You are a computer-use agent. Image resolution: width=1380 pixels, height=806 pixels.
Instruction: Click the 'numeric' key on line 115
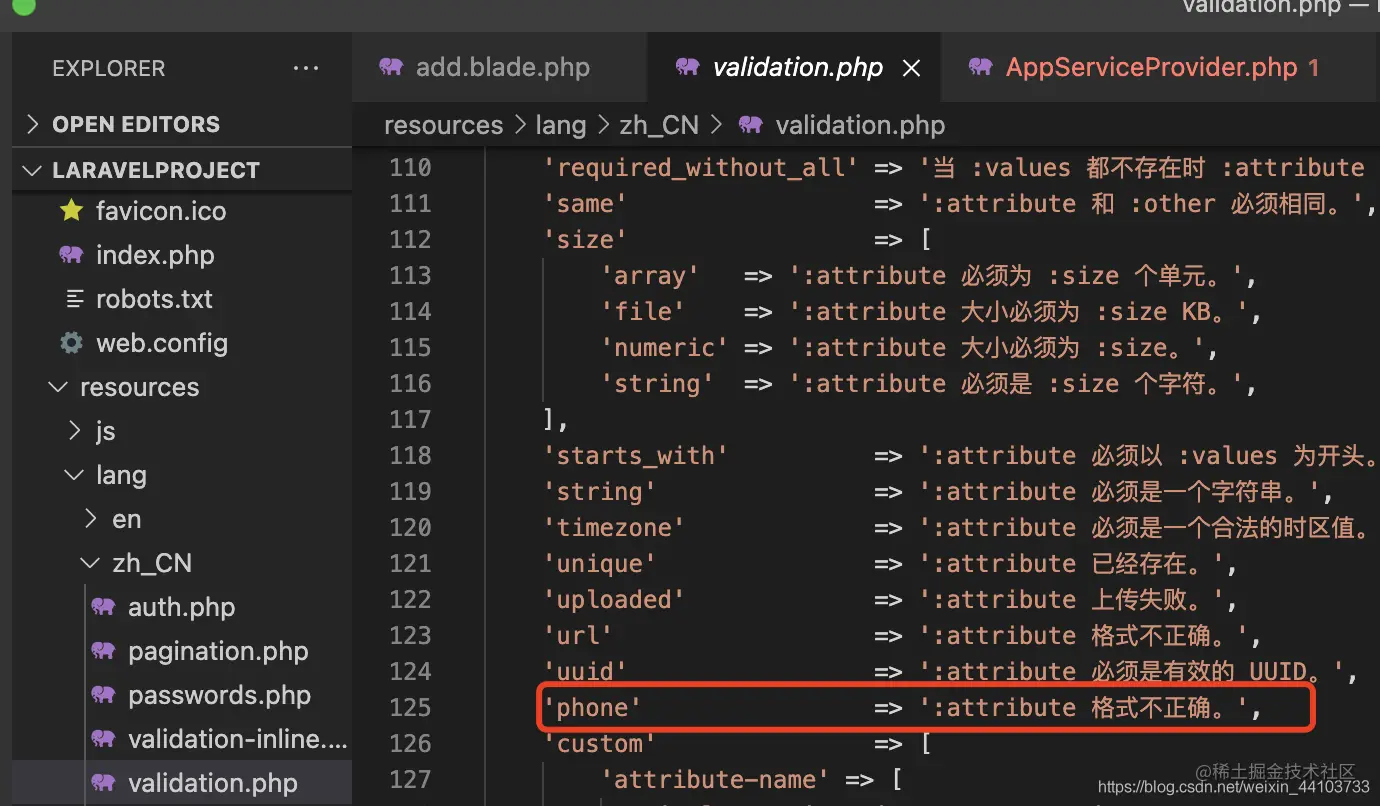coord(665,348)
